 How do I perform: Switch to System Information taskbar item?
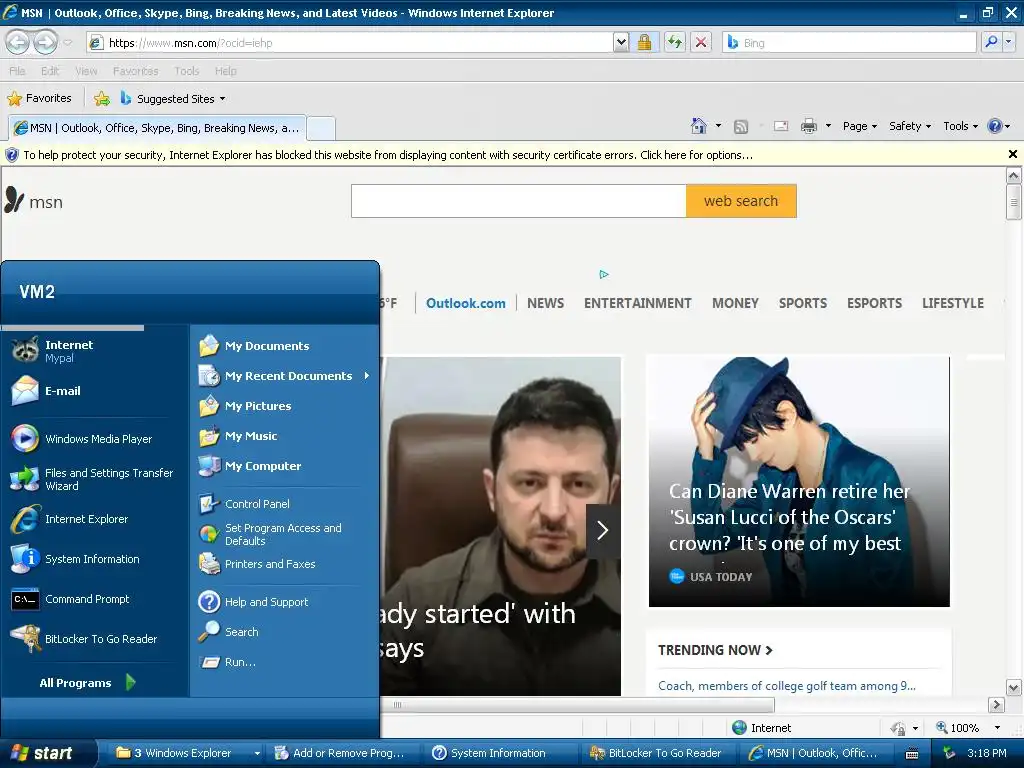pyautogui.click(x=500, y=753)
